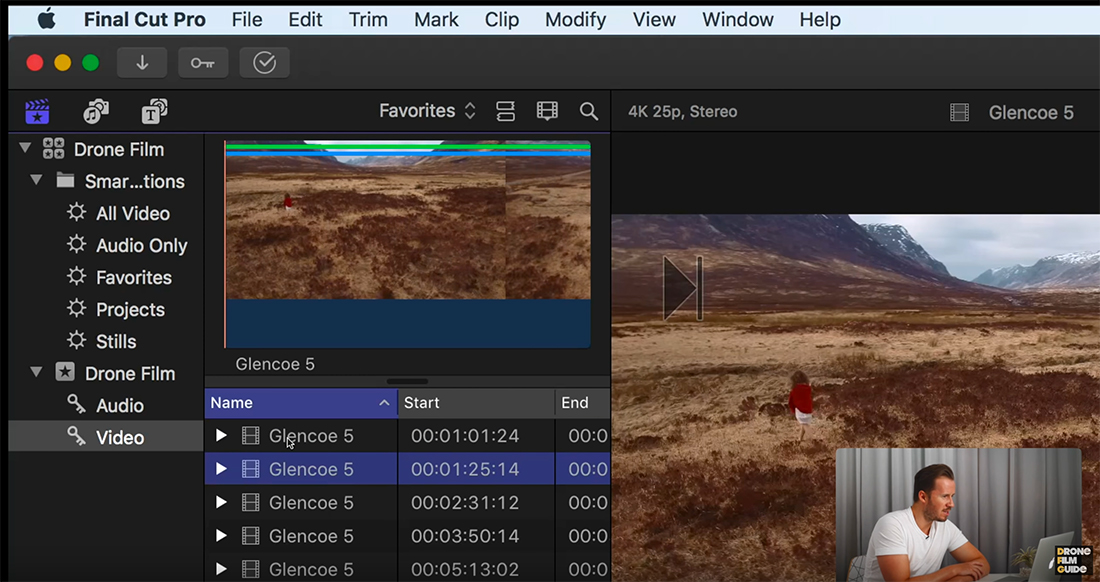
Task: Open the Photos and Audio sidebar
Action: coord(95,111)
